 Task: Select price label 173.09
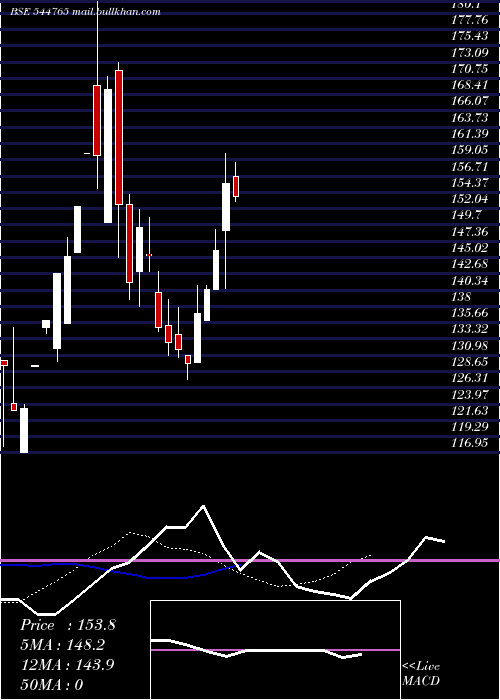pos(469,53)
